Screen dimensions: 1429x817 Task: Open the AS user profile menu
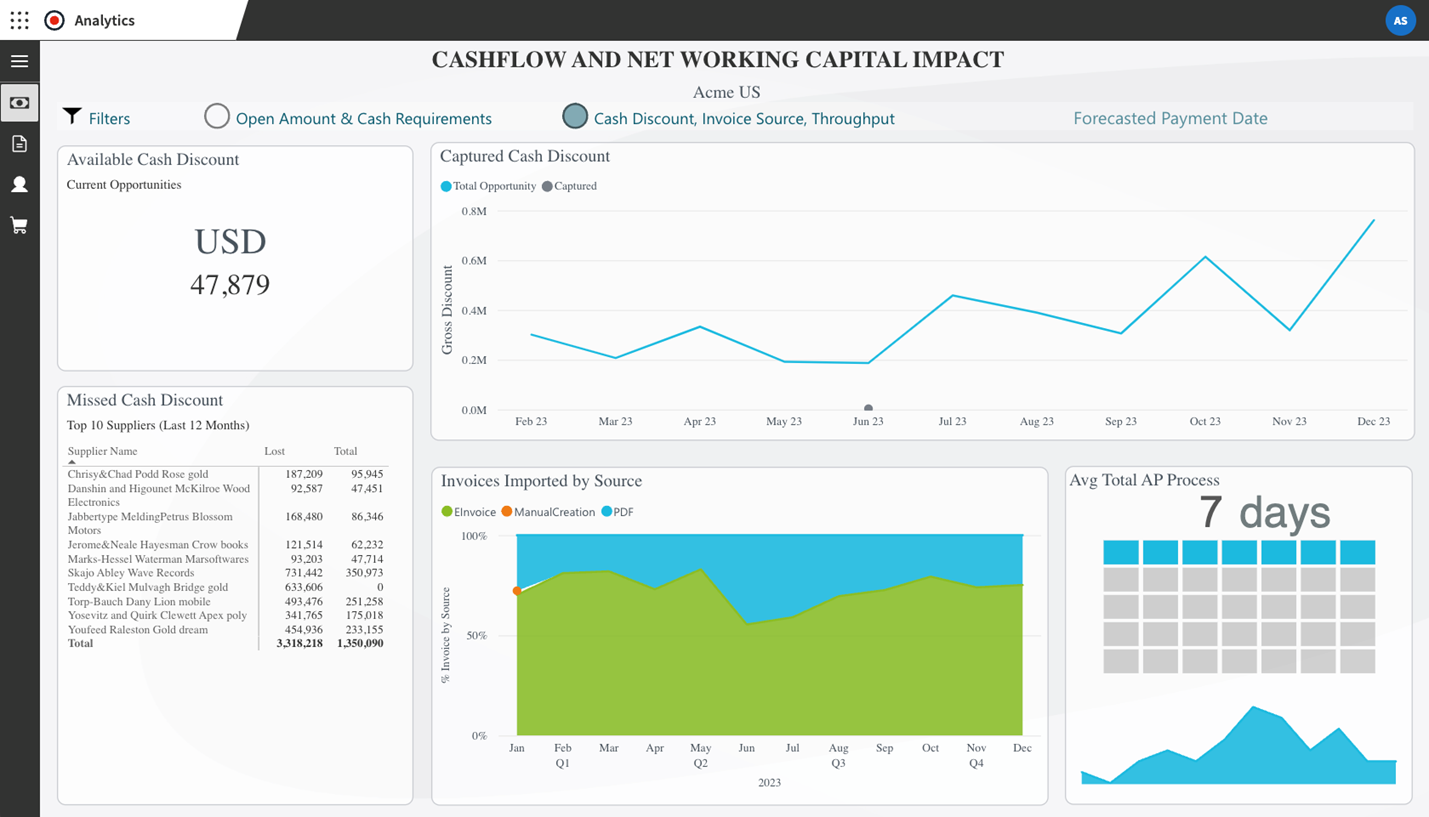click(1400, 19)
